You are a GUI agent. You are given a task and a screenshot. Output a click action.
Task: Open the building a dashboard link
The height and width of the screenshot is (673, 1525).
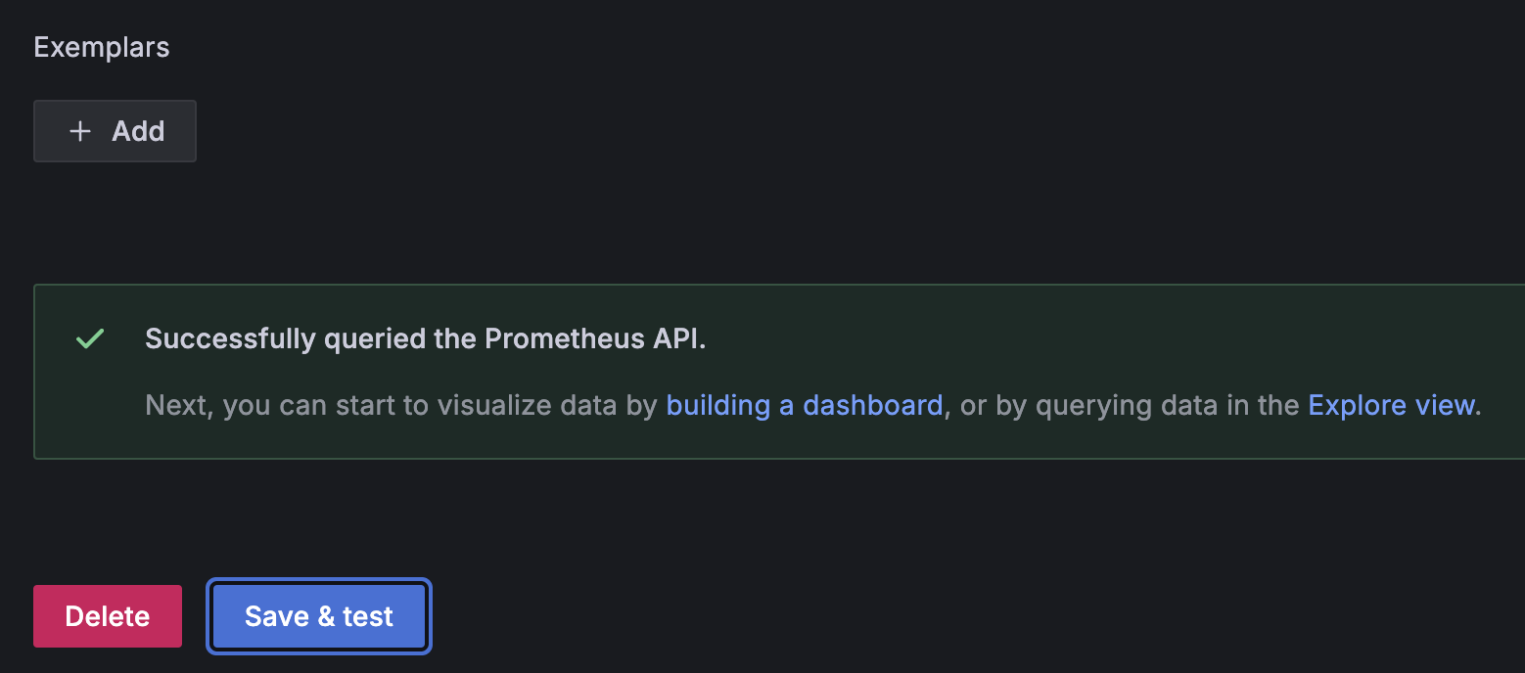804,405
